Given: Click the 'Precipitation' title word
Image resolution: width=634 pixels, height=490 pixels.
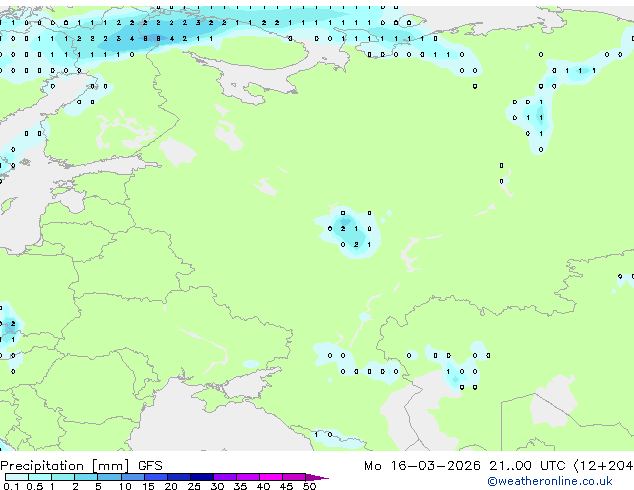Looking at the screenshot, I should [x=42, y=466].
